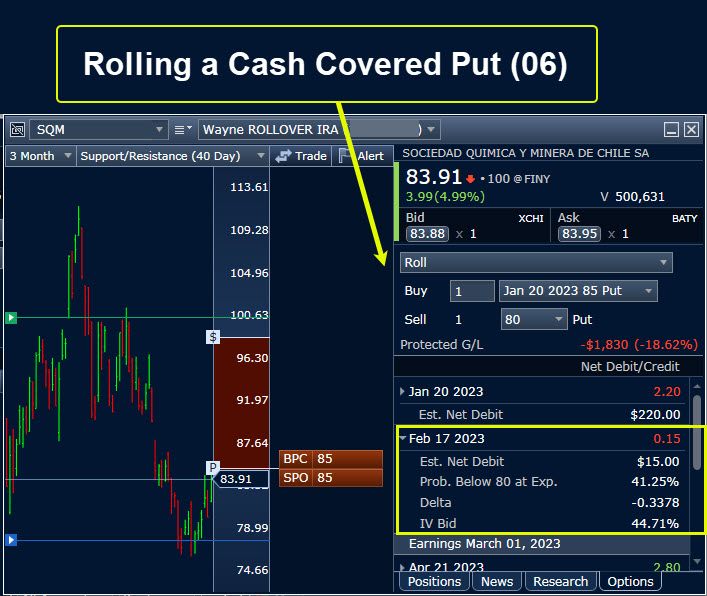The image size is (707, 596).
Task: Open the Roll strategy dropdown
Action: (x=664, y=262)
